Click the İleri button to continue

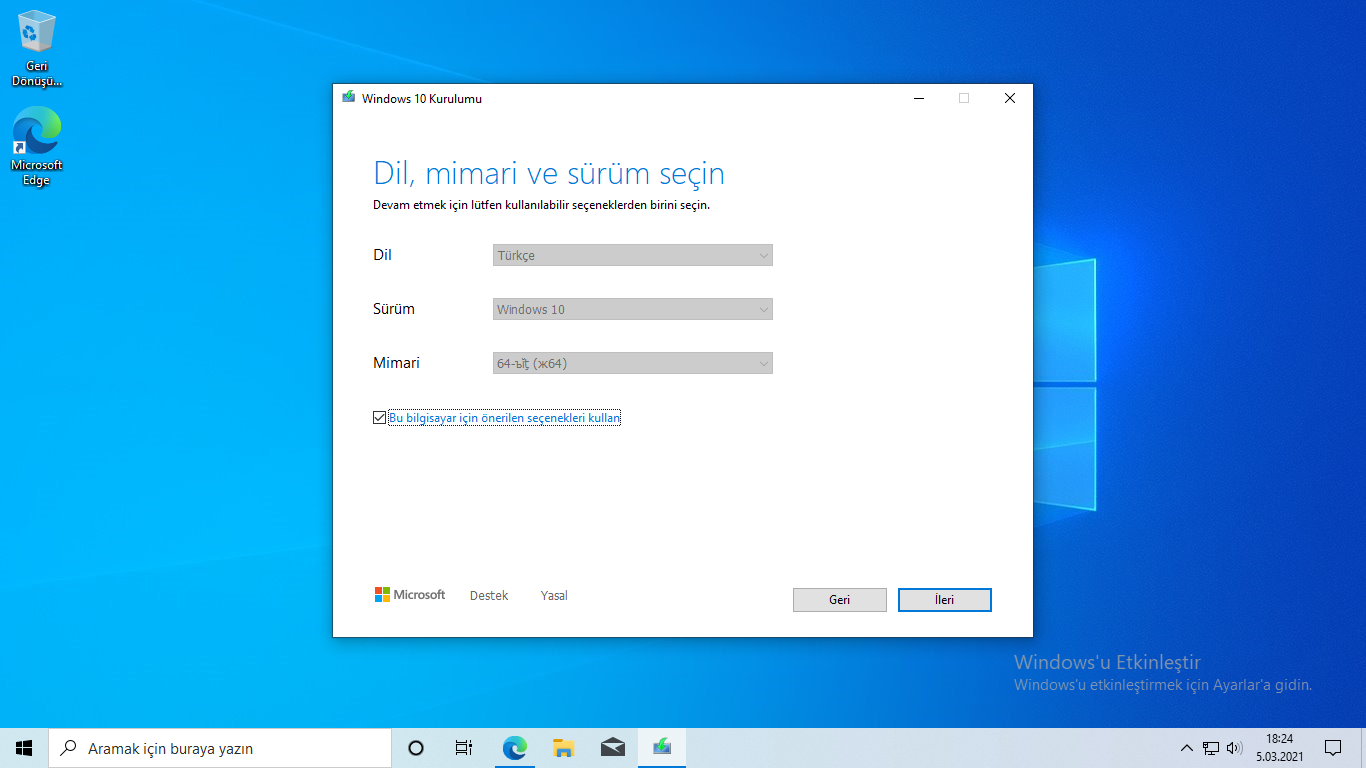(945, 600)
